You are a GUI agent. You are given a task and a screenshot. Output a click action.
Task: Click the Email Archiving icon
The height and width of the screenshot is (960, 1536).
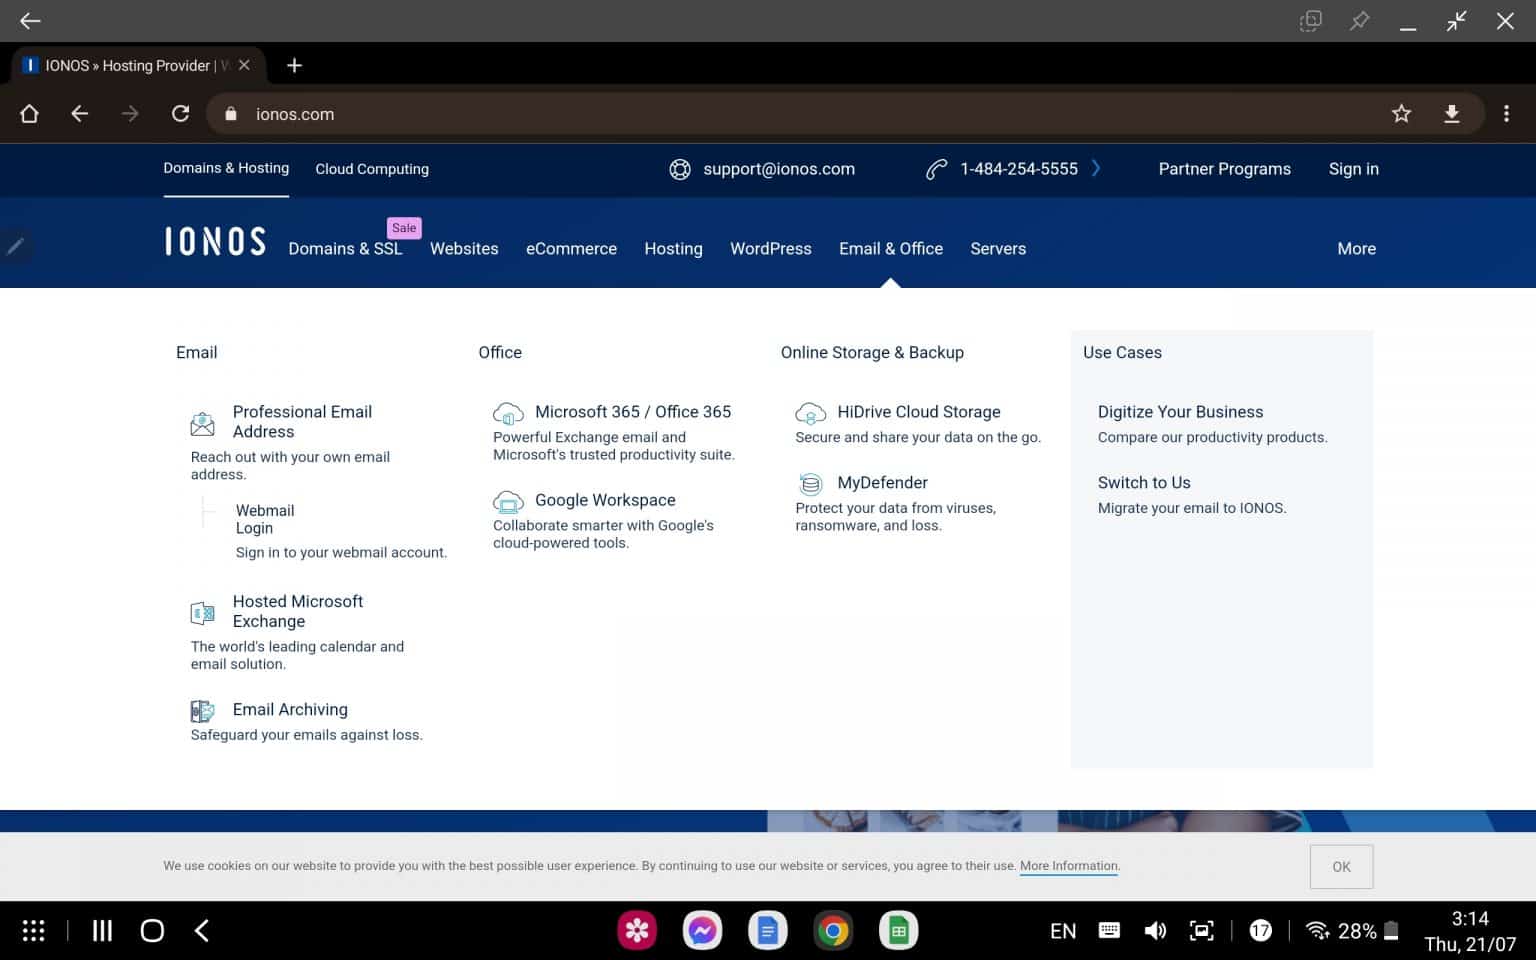pos(203,711)
